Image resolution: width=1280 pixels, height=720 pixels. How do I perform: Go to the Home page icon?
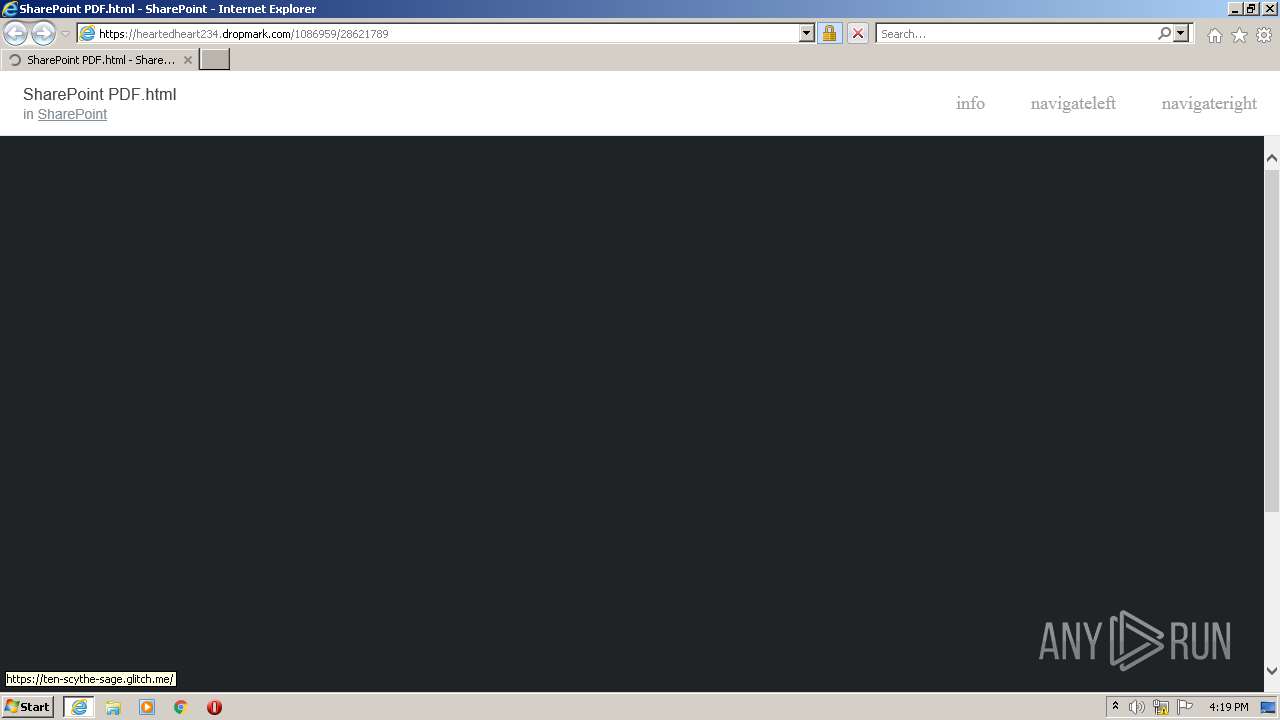[1214, 35]
